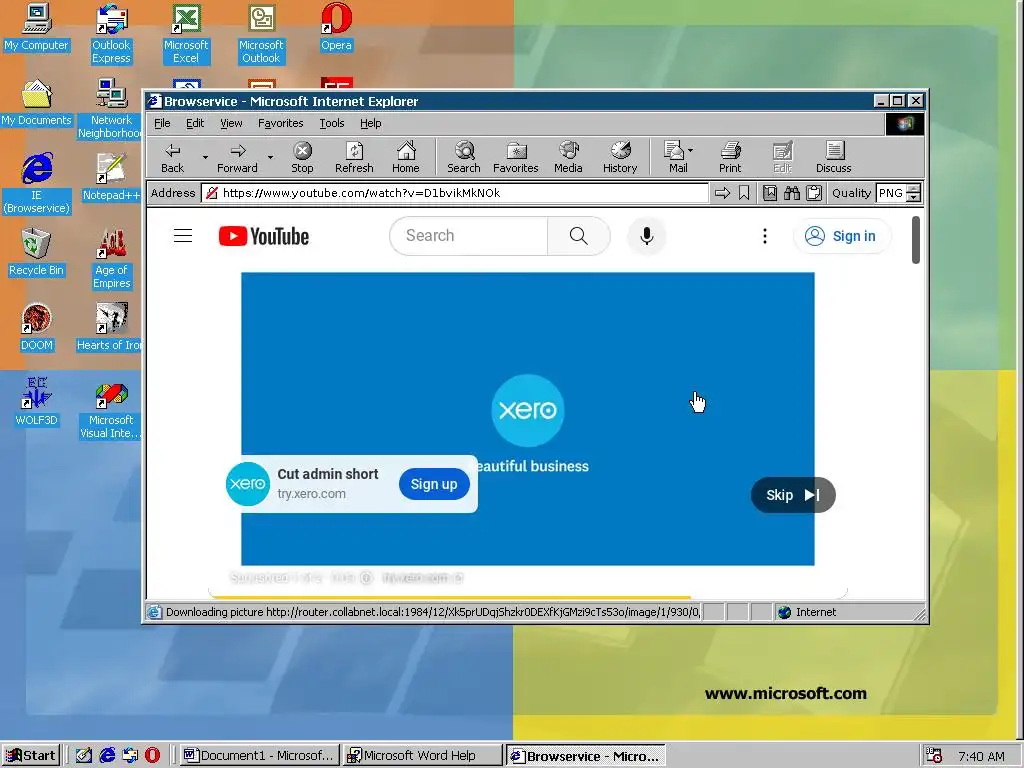Image resolution: width=1024 pixels, height=768 pixels.
Task: Open the Mail button dropdown arrow
Action: [691, 150]
